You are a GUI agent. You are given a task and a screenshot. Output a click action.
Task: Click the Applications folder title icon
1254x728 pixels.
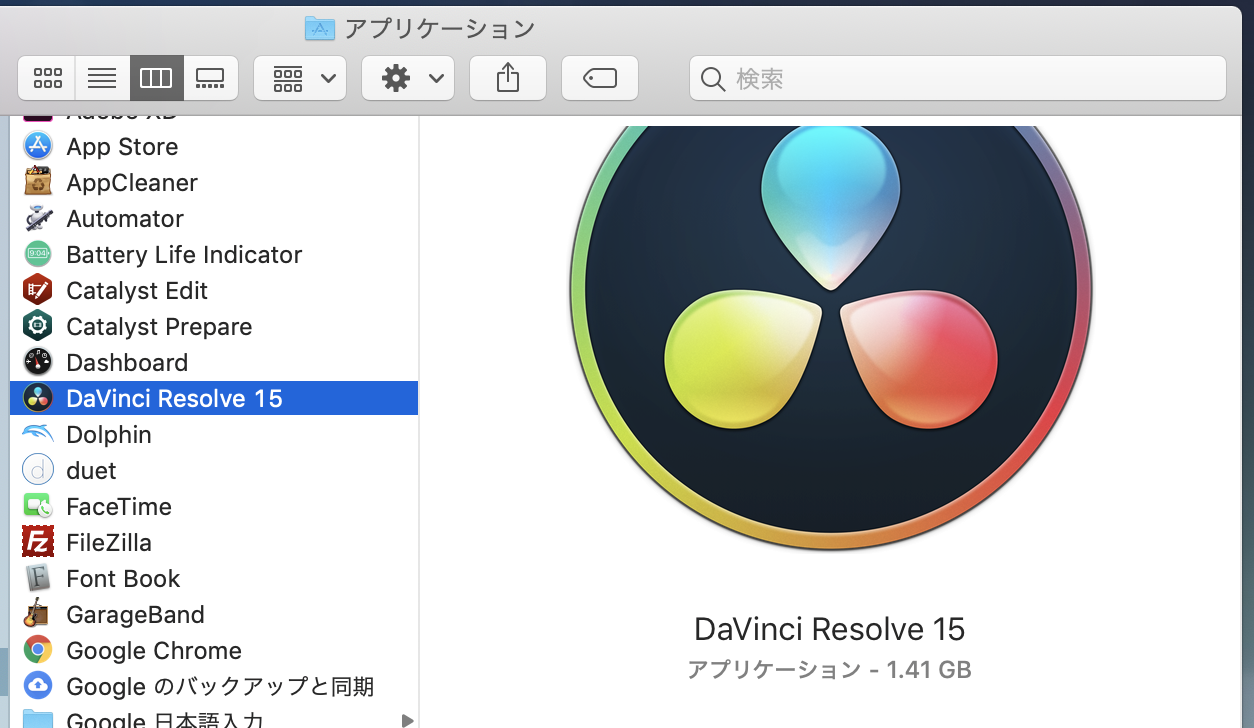(320, 28)
